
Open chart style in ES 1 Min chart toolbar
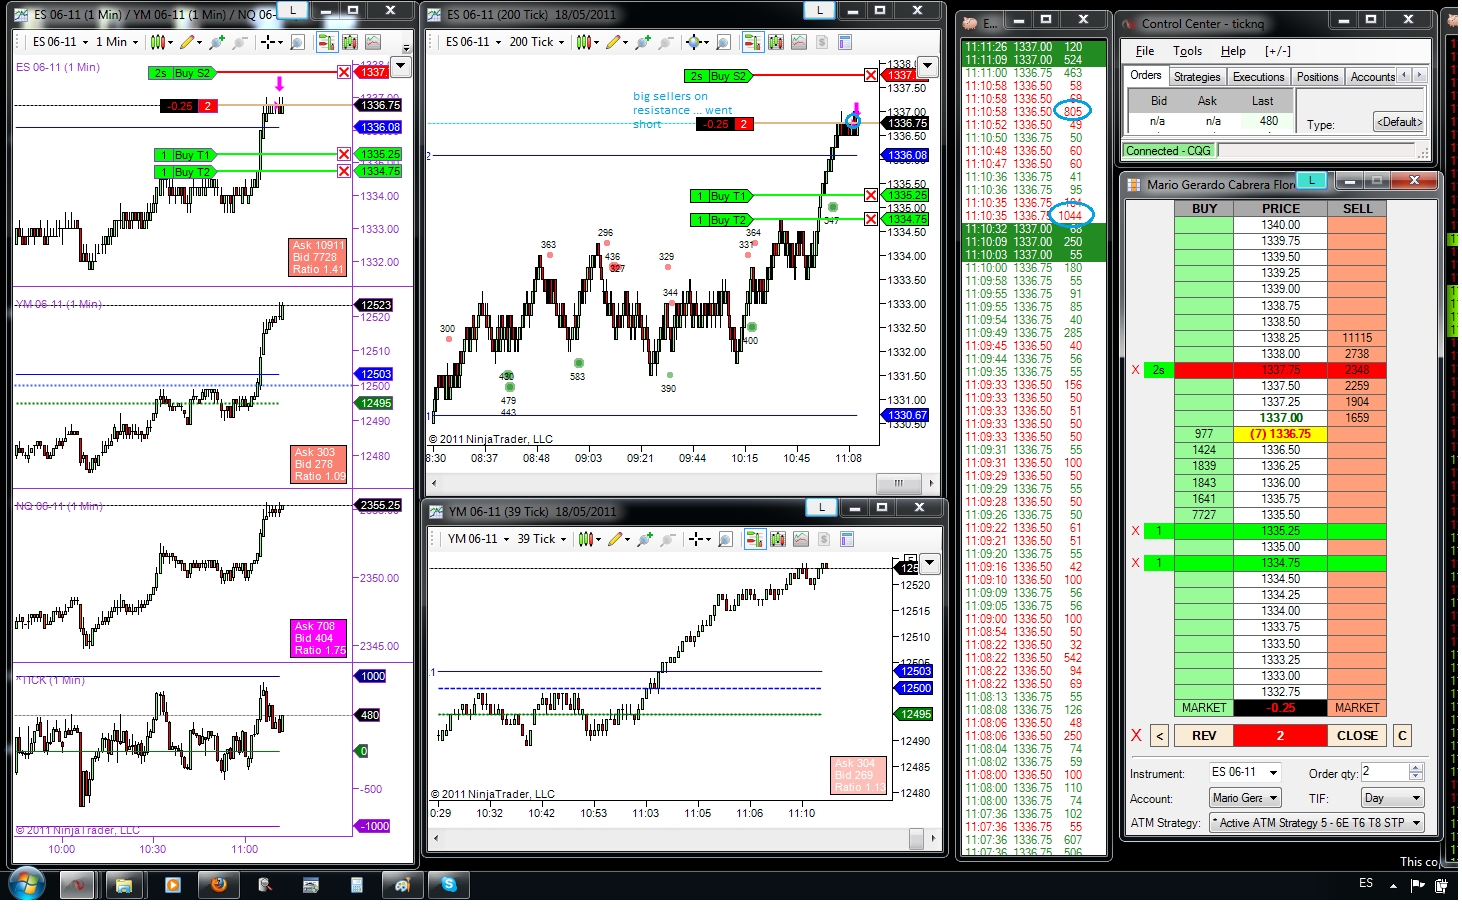click(160, 42)
